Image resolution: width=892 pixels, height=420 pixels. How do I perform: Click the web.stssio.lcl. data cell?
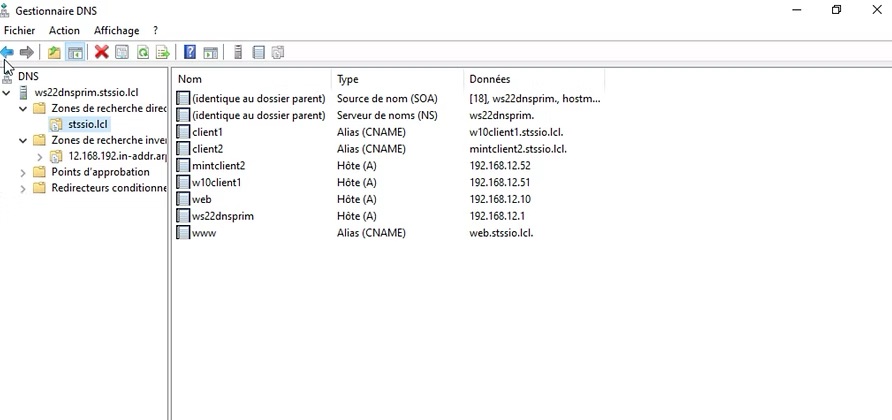[501, 233]
